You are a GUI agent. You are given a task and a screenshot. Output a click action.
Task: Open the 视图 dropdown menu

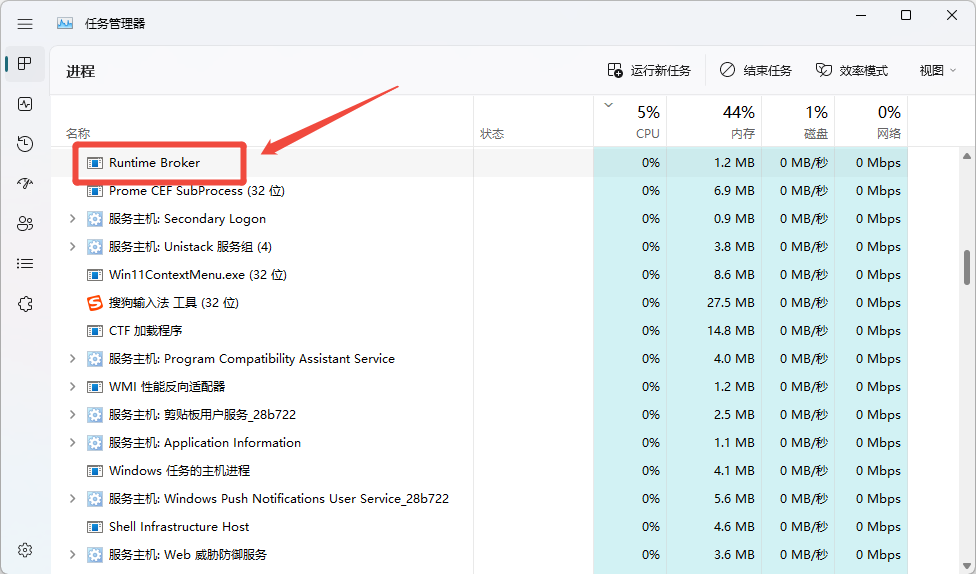click(937, 70)
